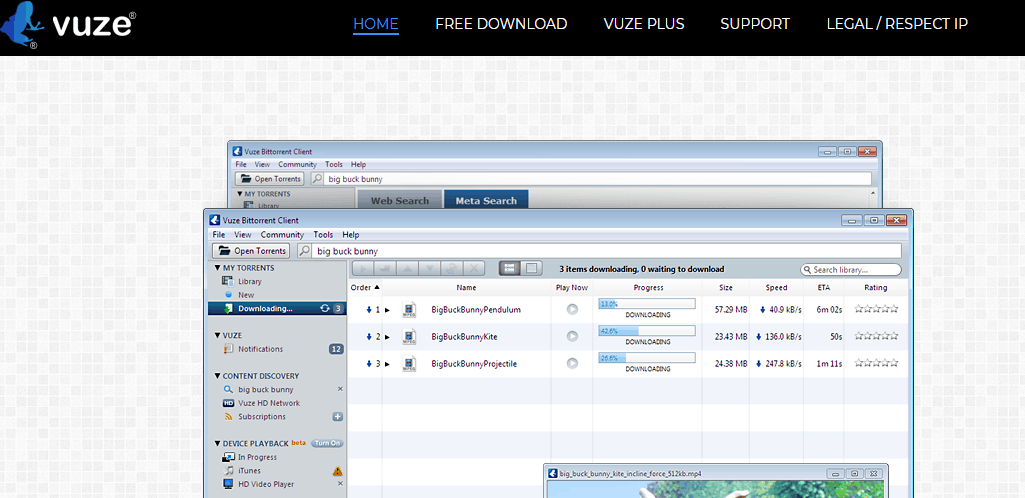
Task: Open Notifications in the sidebar
Action: click(x=260, y=349)
